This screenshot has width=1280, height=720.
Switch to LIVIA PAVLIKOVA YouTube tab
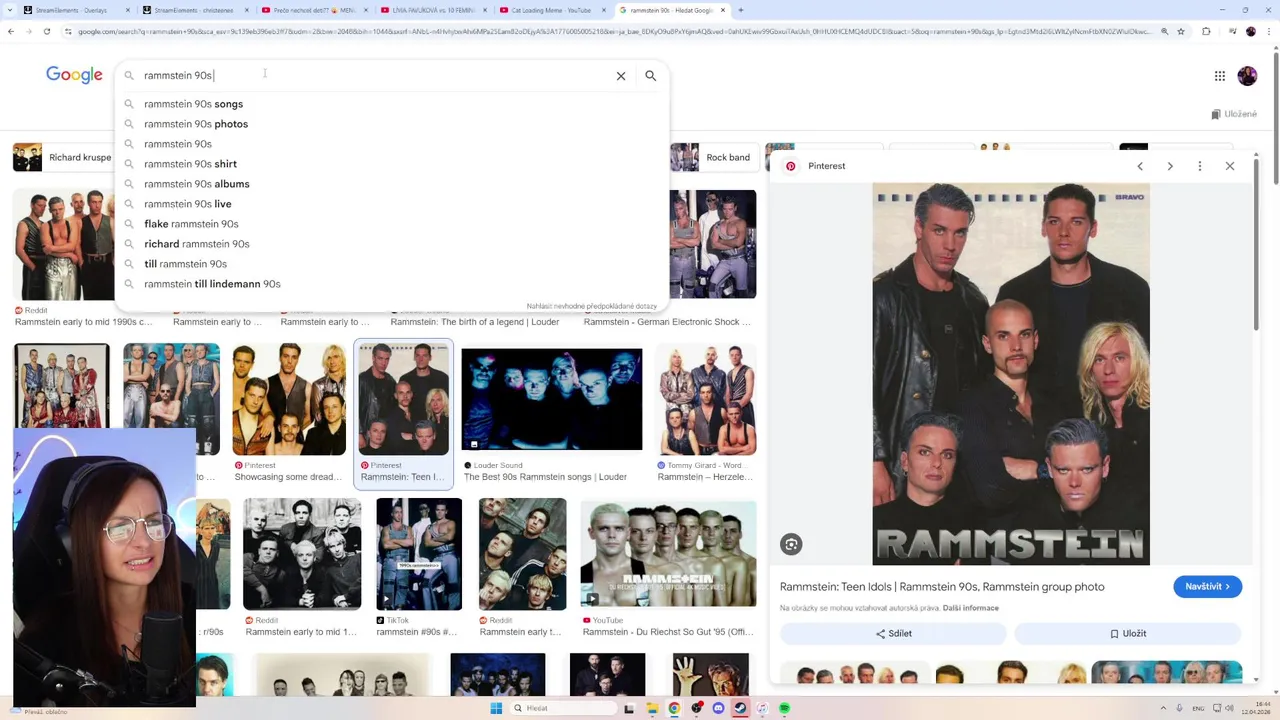[432, 10]
